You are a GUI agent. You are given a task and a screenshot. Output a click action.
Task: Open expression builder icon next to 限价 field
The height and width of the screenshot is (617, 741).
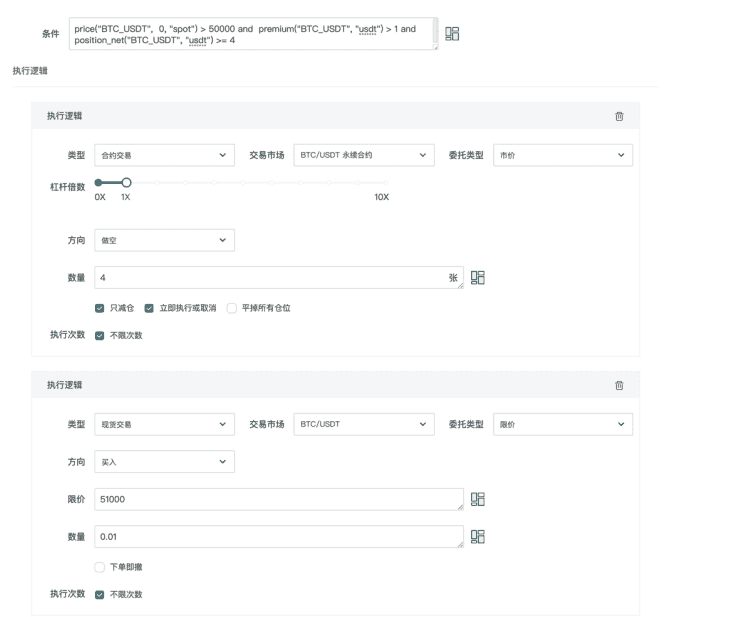(x=478, y=499)
